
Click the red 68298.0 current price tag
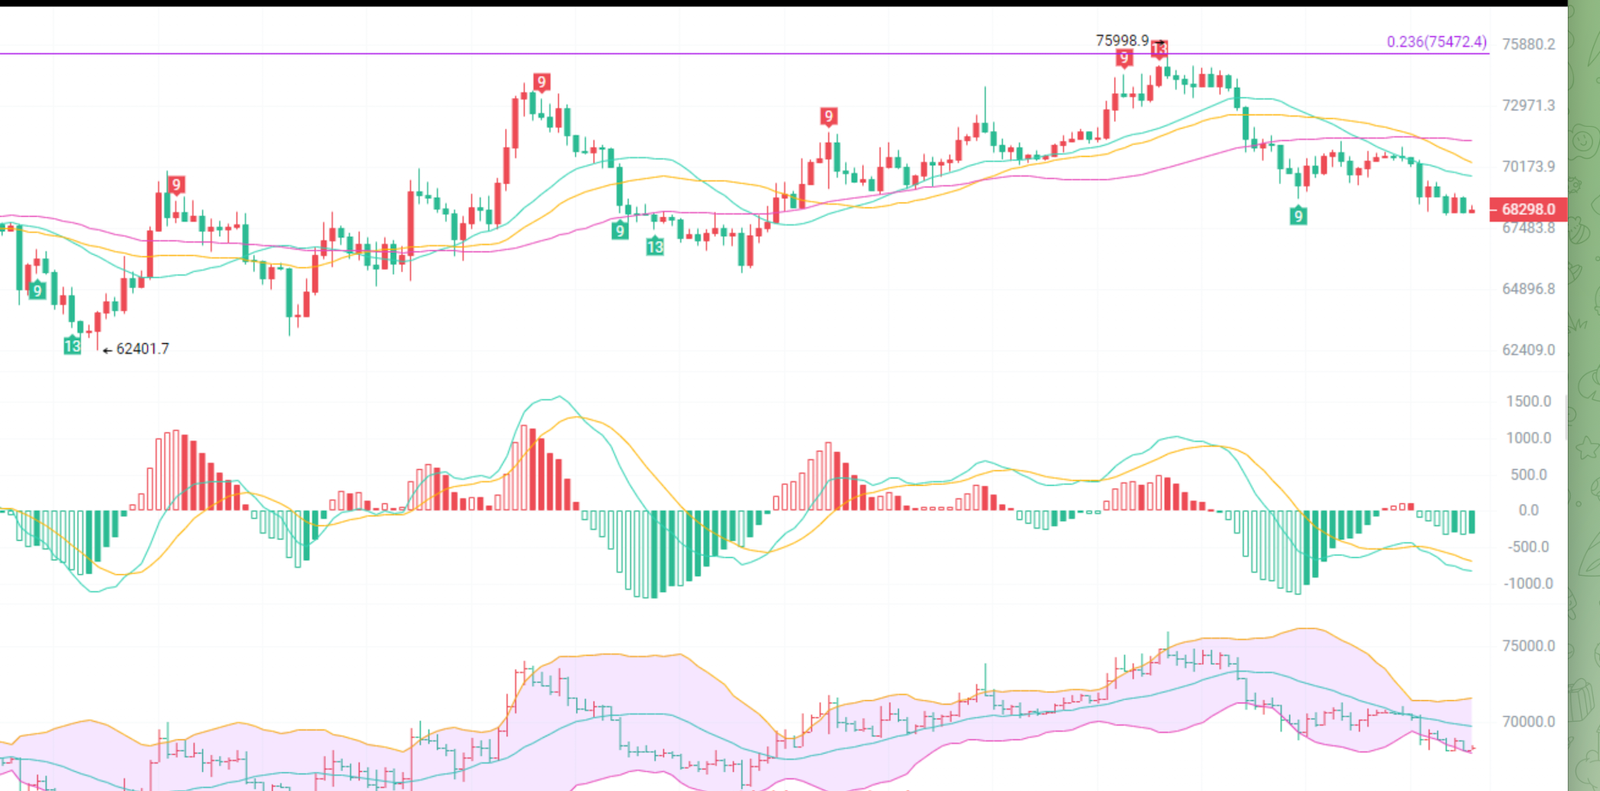(x=1527, y=209)
